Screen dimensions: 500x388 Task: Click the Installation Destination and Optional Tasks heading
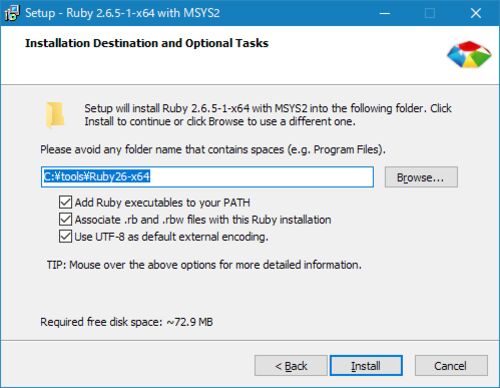147,43
